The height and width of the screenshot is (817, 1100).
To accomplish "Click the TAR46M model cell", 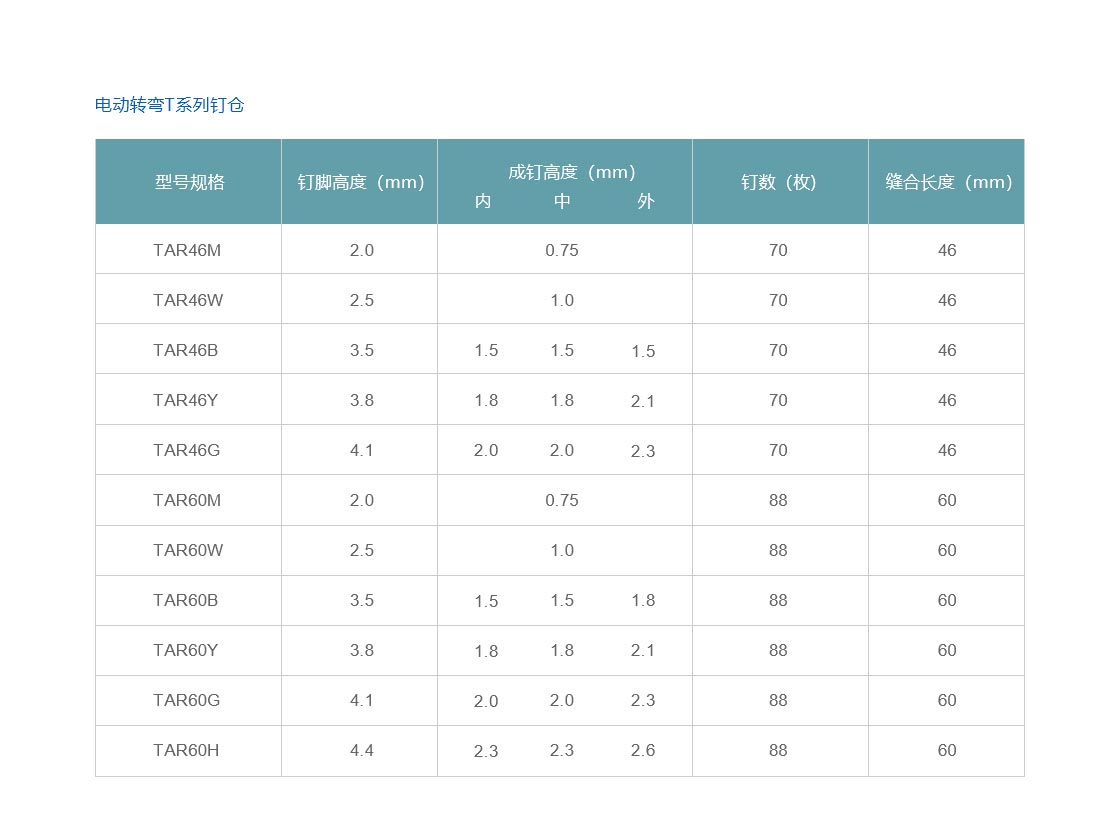I will click(x=187, y=250).
